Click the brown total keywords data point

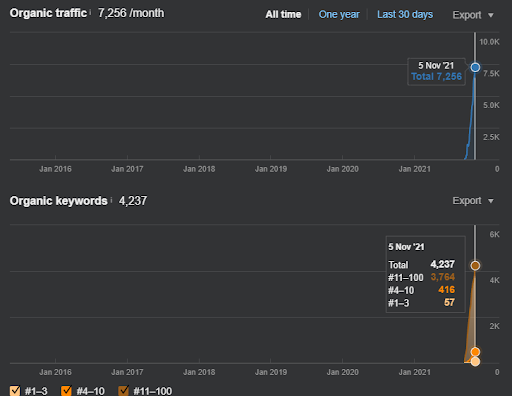tap(475, 265)
